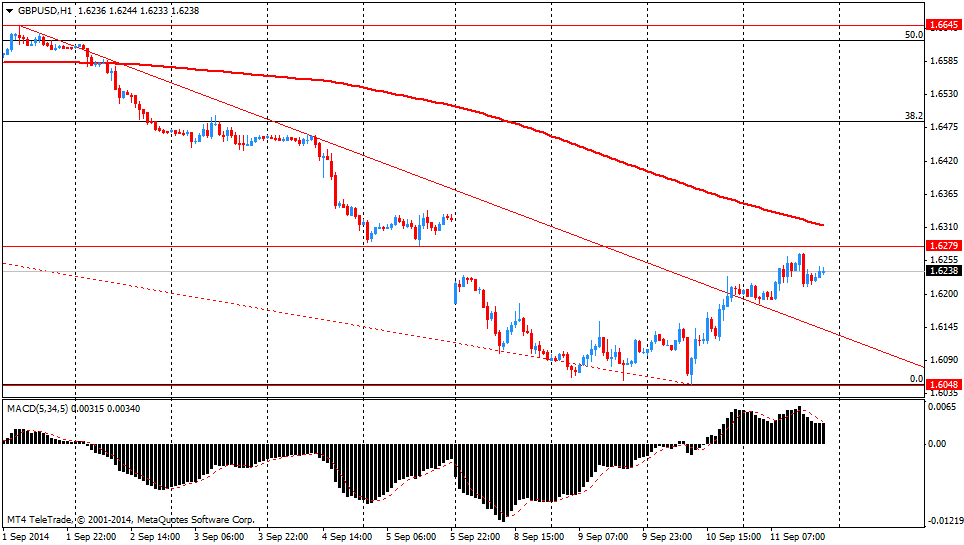This screenshot has height=545, width=964.
Task: Click the Fibonacci 50.0 level label
Action: pos(913,34)
